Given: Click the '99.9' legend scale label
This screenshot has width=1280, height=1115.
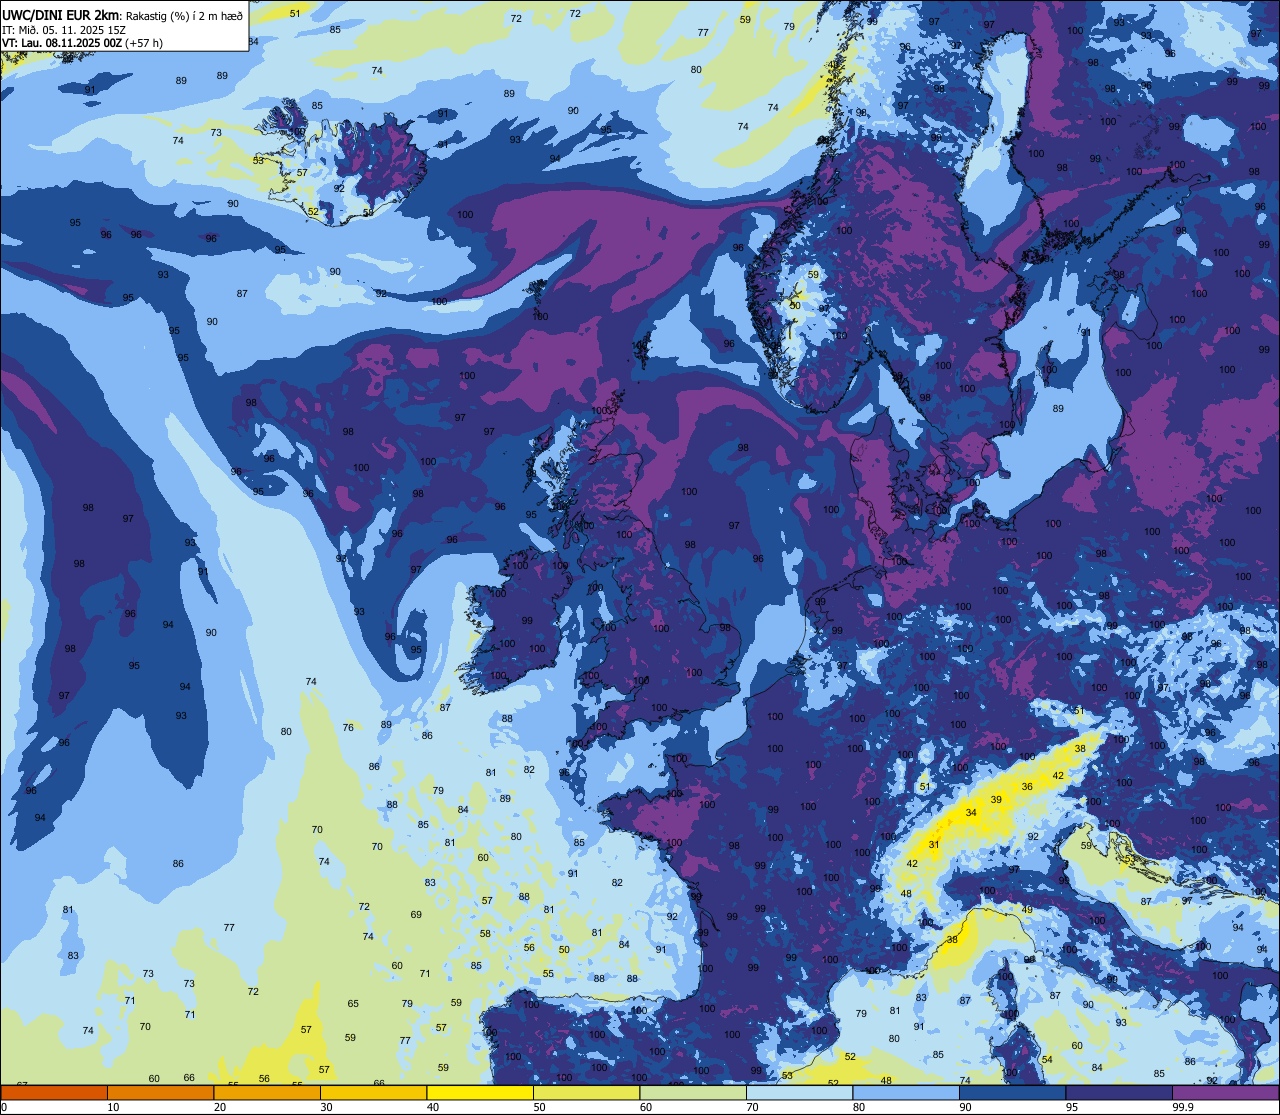Looking at the screenshot, I should (1184, 1106).
